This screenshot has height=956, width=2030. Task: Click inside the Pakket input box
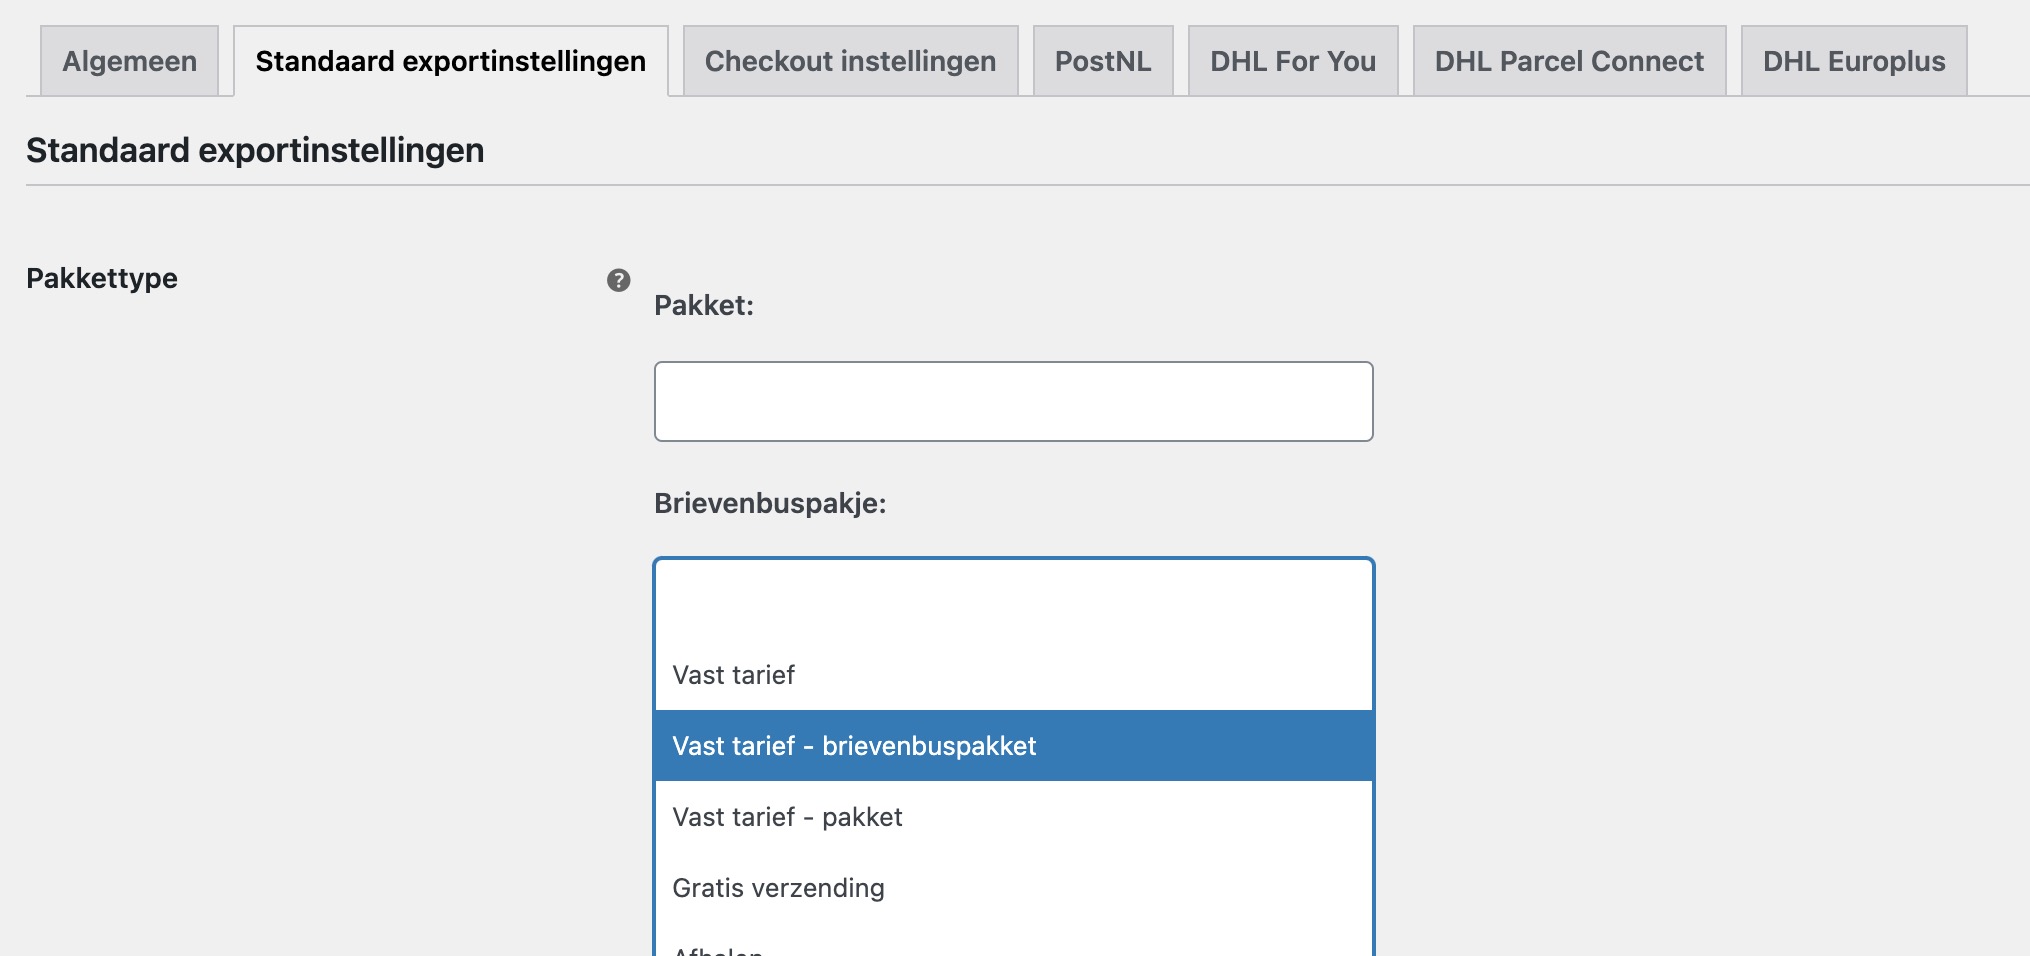coord(1013,400)
